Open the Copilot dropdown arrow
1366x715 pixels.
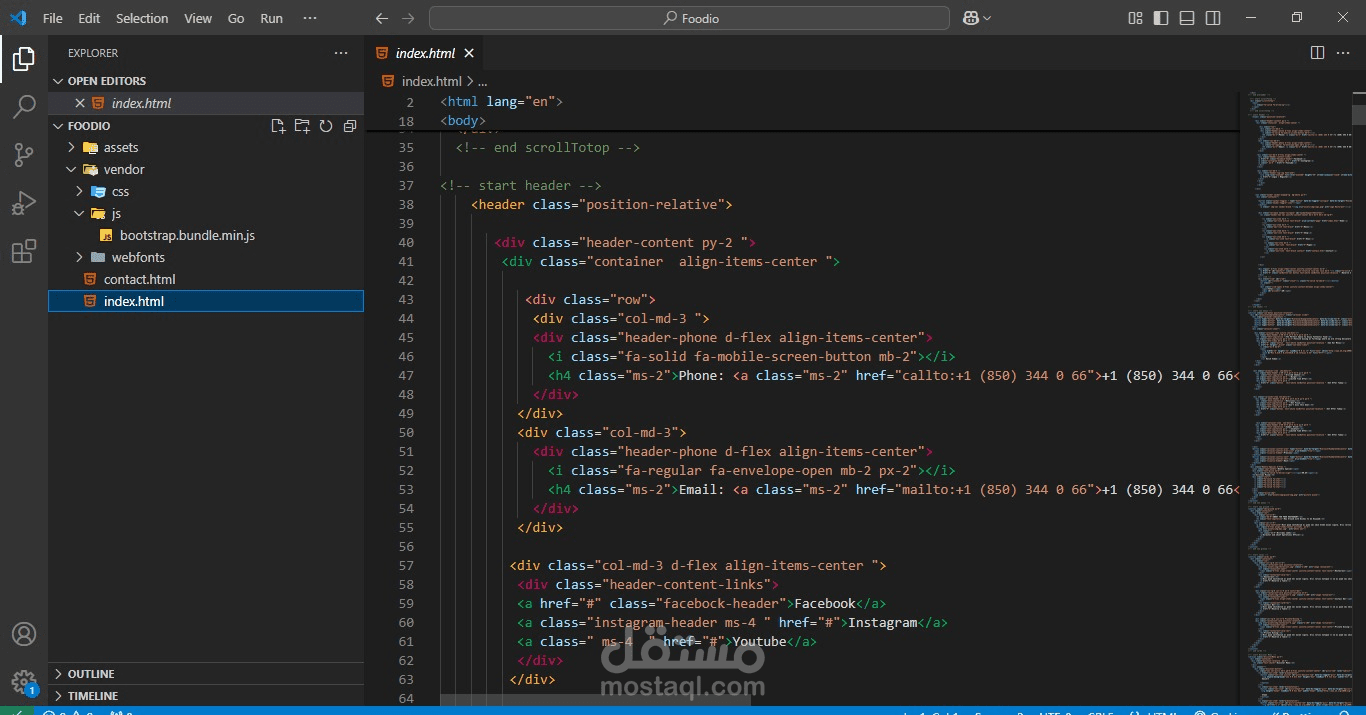tap(987, 18)
